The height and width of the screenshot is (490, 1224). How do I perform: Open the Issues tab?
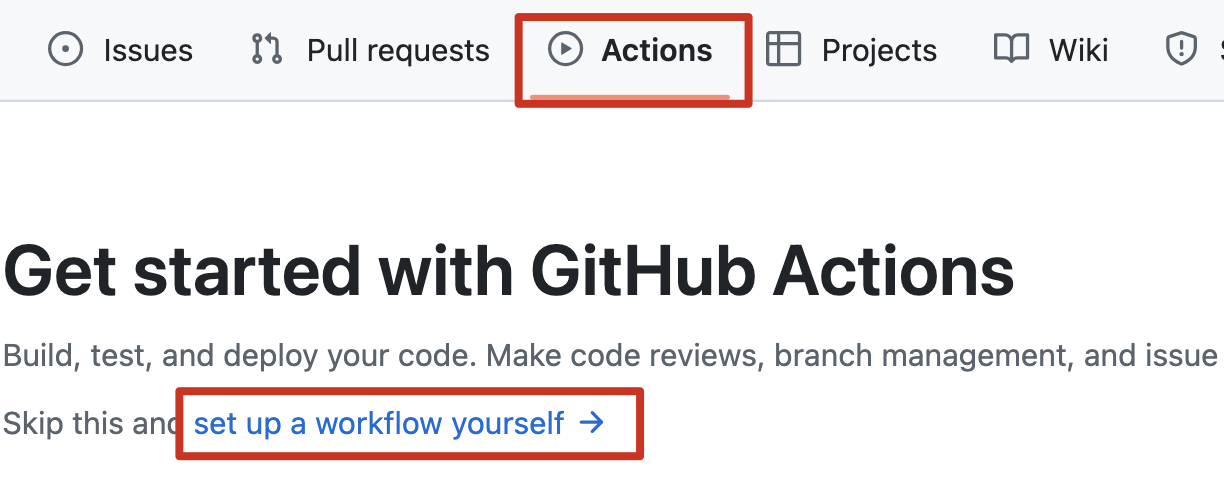[148, 50]
